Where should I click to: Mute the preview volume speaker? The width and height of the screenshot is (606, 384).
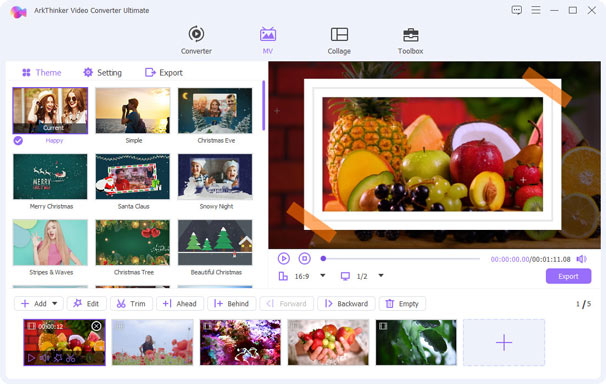pos(582,259)
